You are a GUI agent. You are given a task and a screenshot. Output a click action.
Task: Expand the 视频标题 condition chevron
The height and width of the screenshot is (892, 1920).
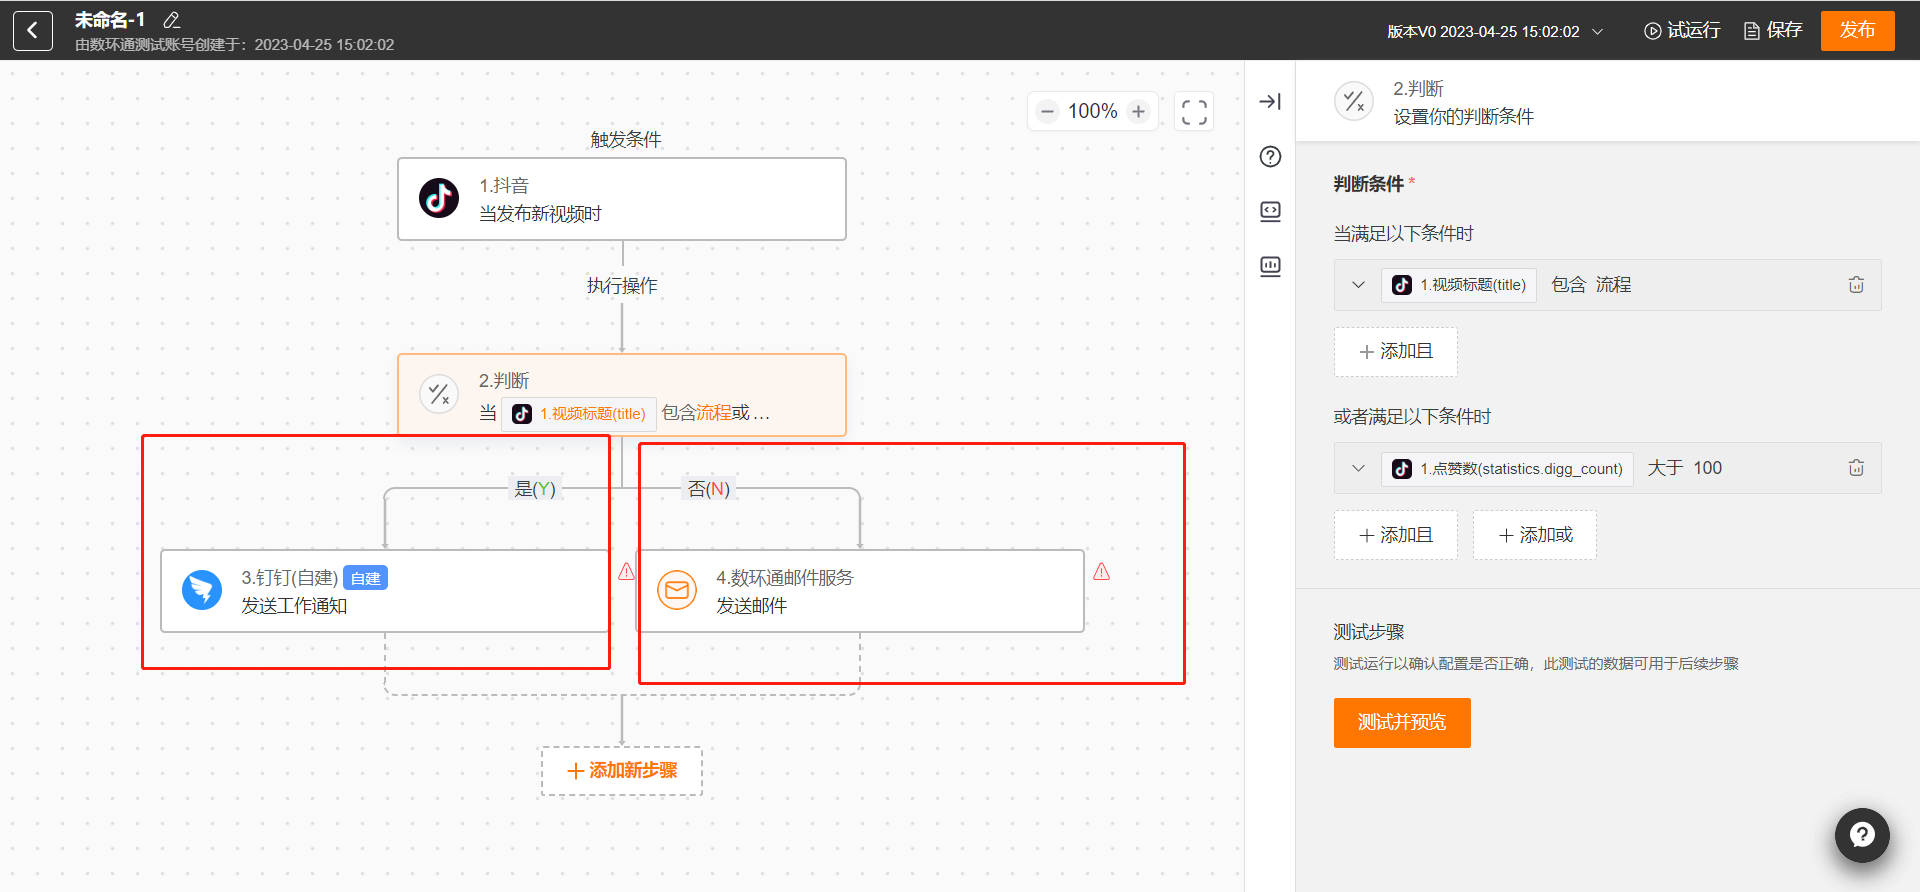pos(1358,285)
